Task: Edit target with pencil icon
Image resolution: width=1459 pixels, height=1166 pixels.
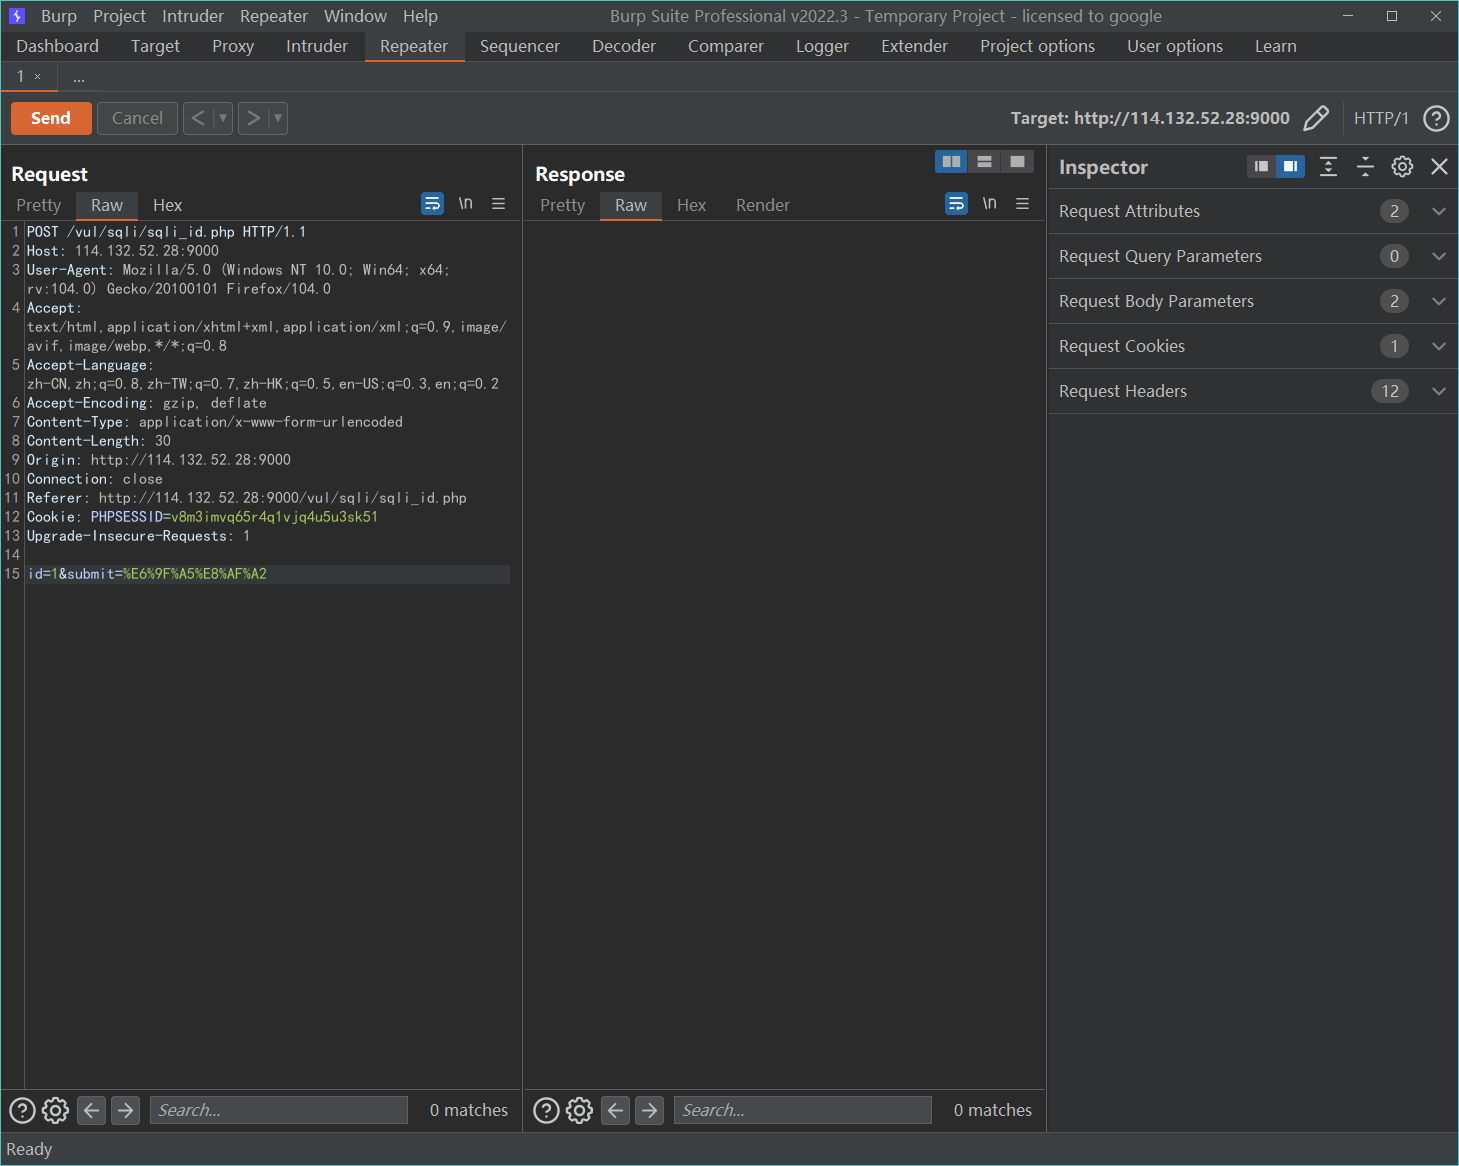Action: coord(1316,118)
